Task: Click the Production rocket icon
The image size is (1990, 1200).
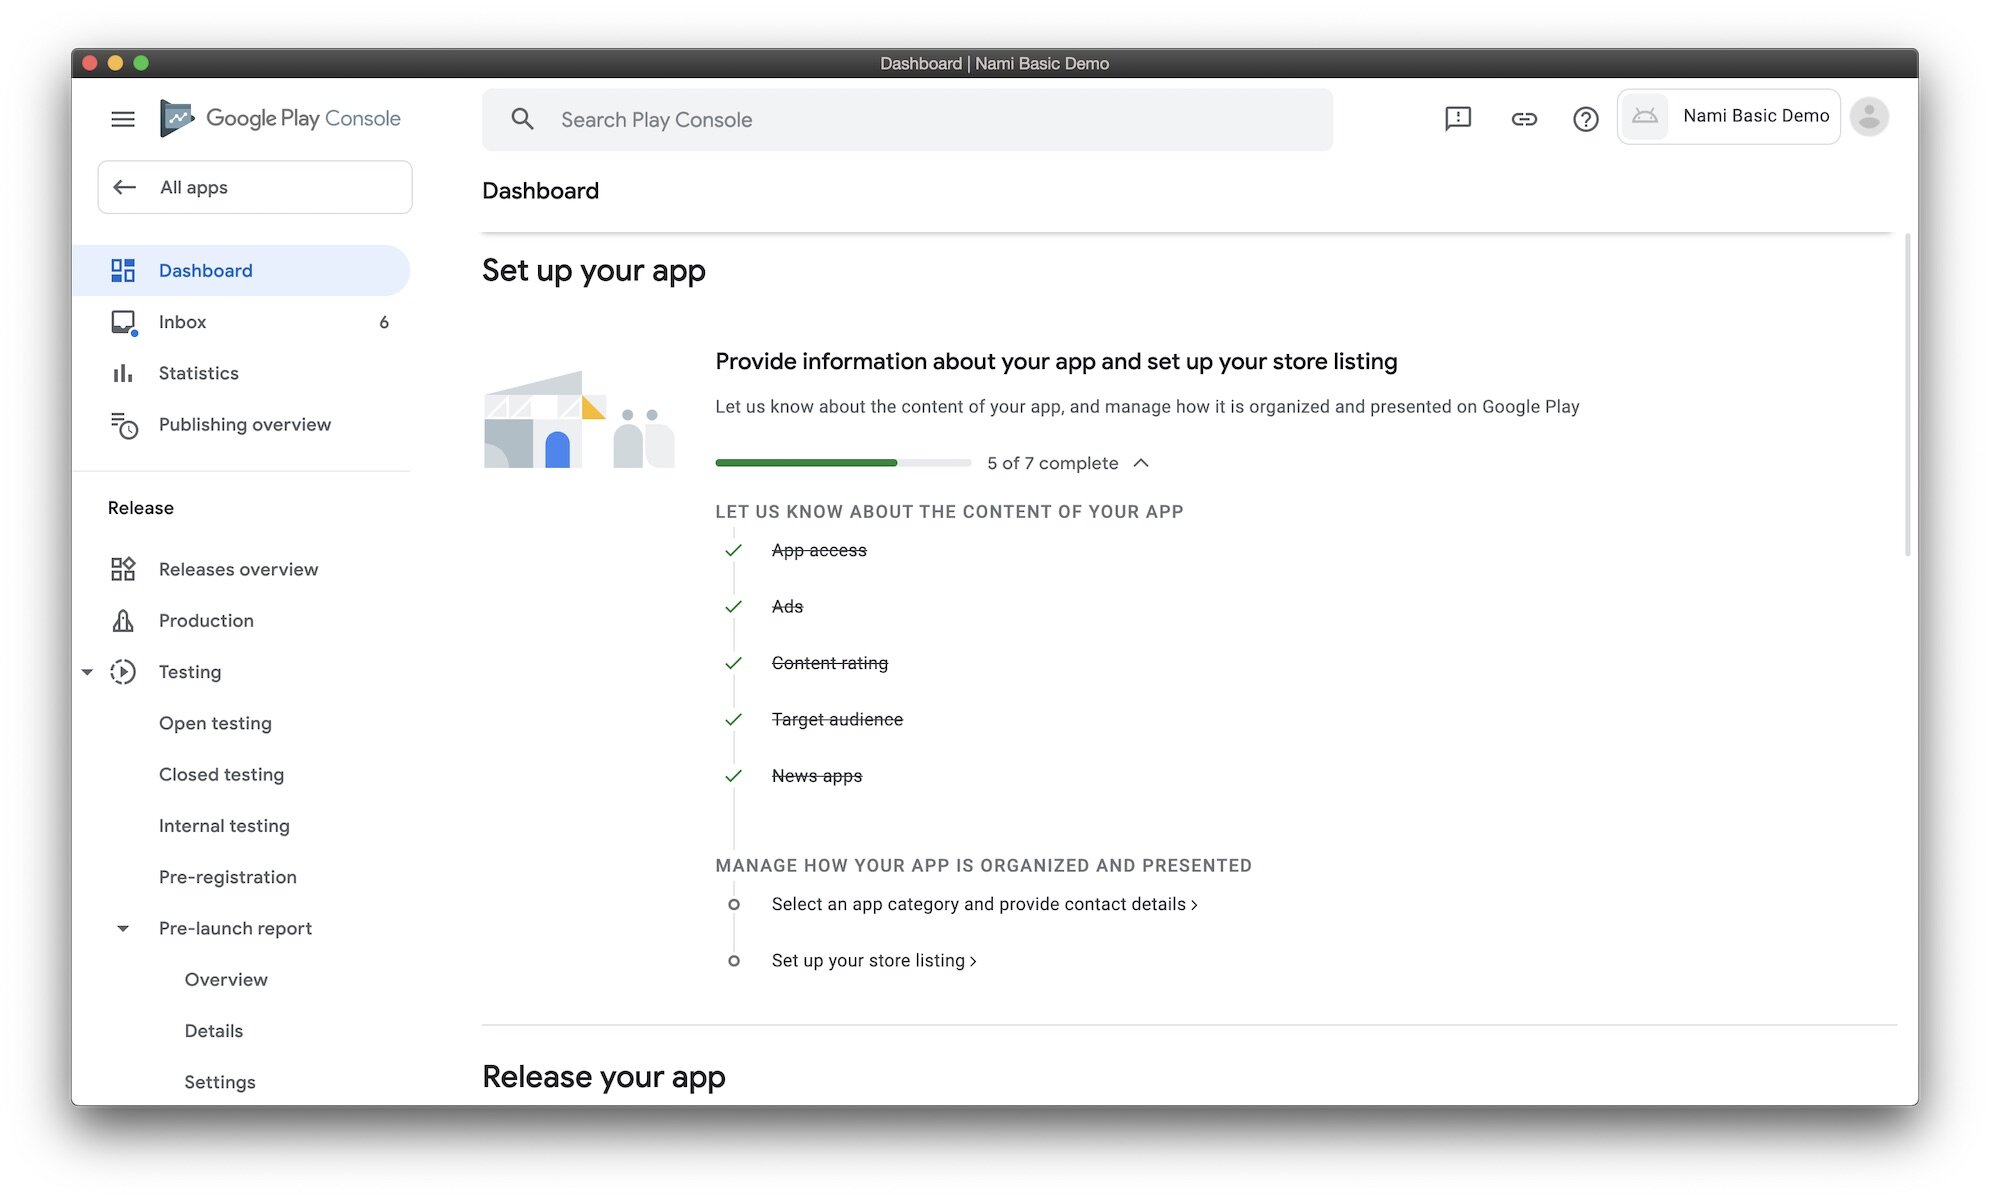Action: [123, 621]
